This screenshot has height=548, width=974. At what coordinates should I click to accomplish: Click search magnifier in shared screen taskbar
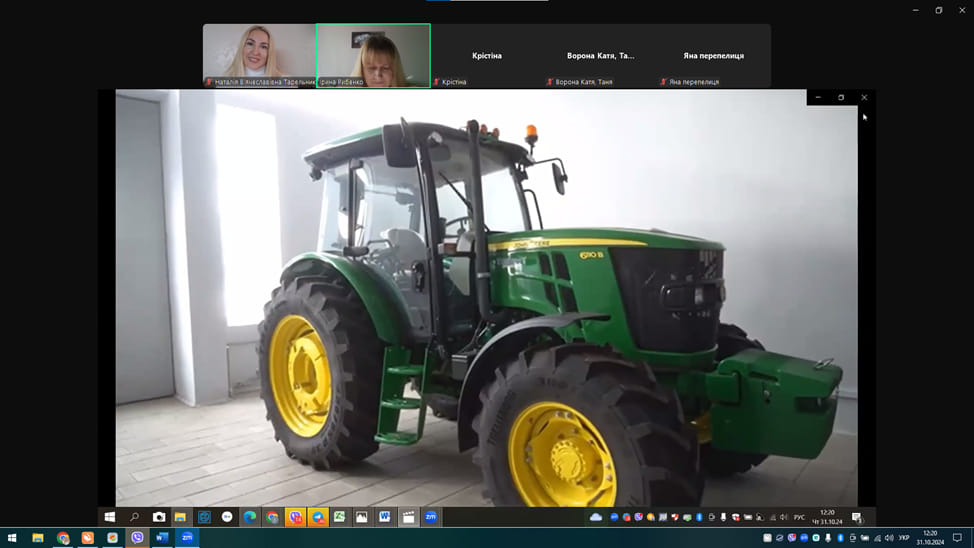(134, 517)
